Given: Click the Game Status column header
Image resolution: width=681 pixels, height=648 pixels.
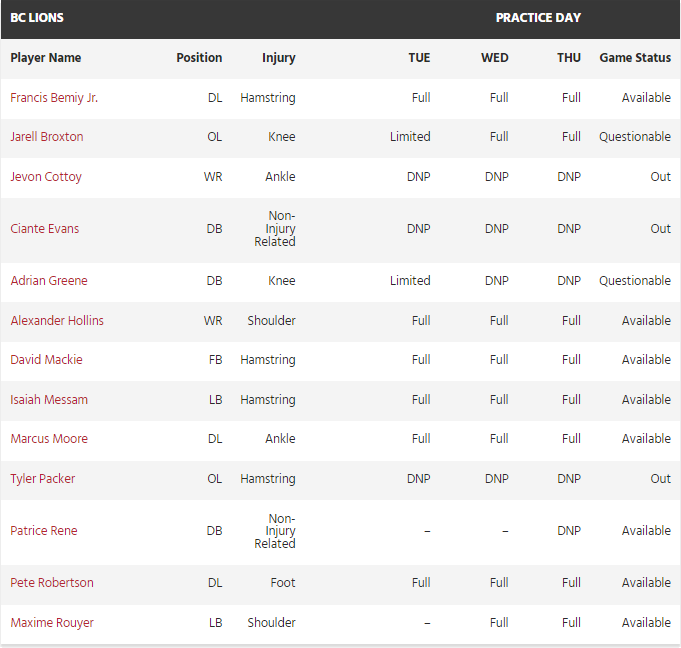Looking at the screenshot, I should coord(635,58).
